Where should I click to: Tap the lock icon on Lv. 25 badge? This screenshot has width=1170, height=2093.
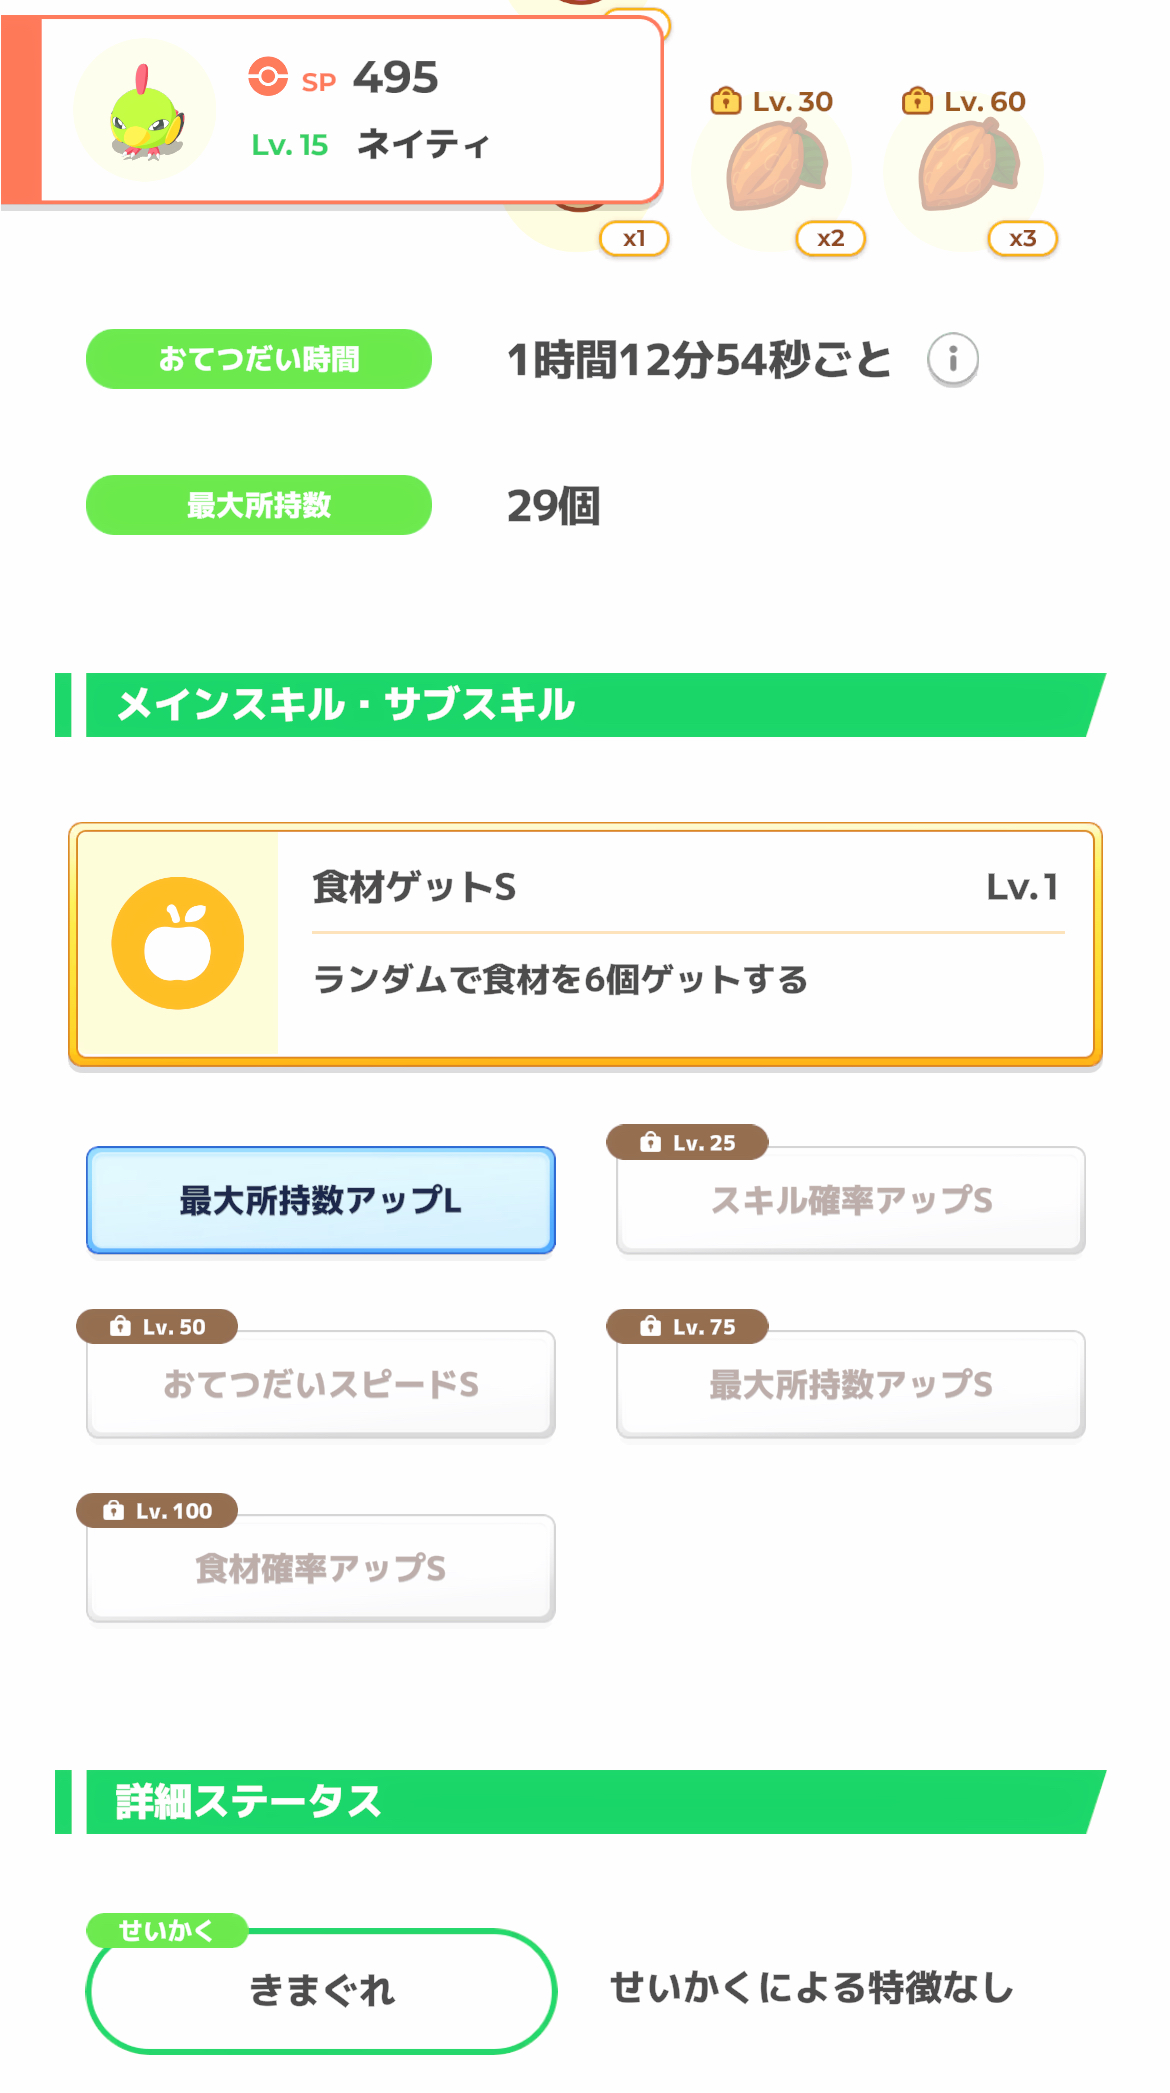click(x=651, y=1142)
